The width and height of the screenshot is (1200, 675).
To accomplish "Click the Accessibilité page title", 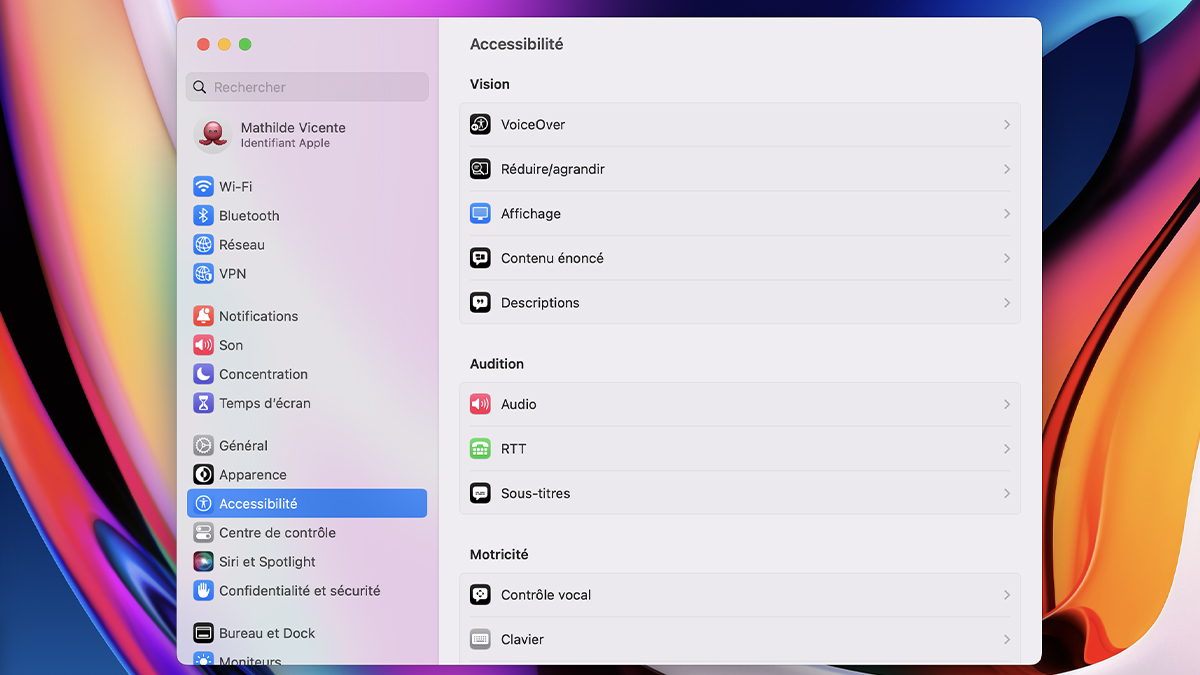I will (517, 44).
